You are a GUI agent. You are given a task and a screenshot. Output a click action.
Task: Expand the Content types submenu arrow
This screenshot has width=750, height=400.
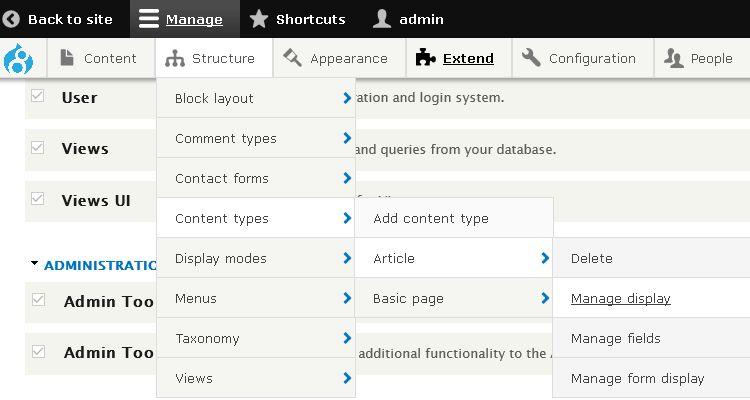pos(347,218)
